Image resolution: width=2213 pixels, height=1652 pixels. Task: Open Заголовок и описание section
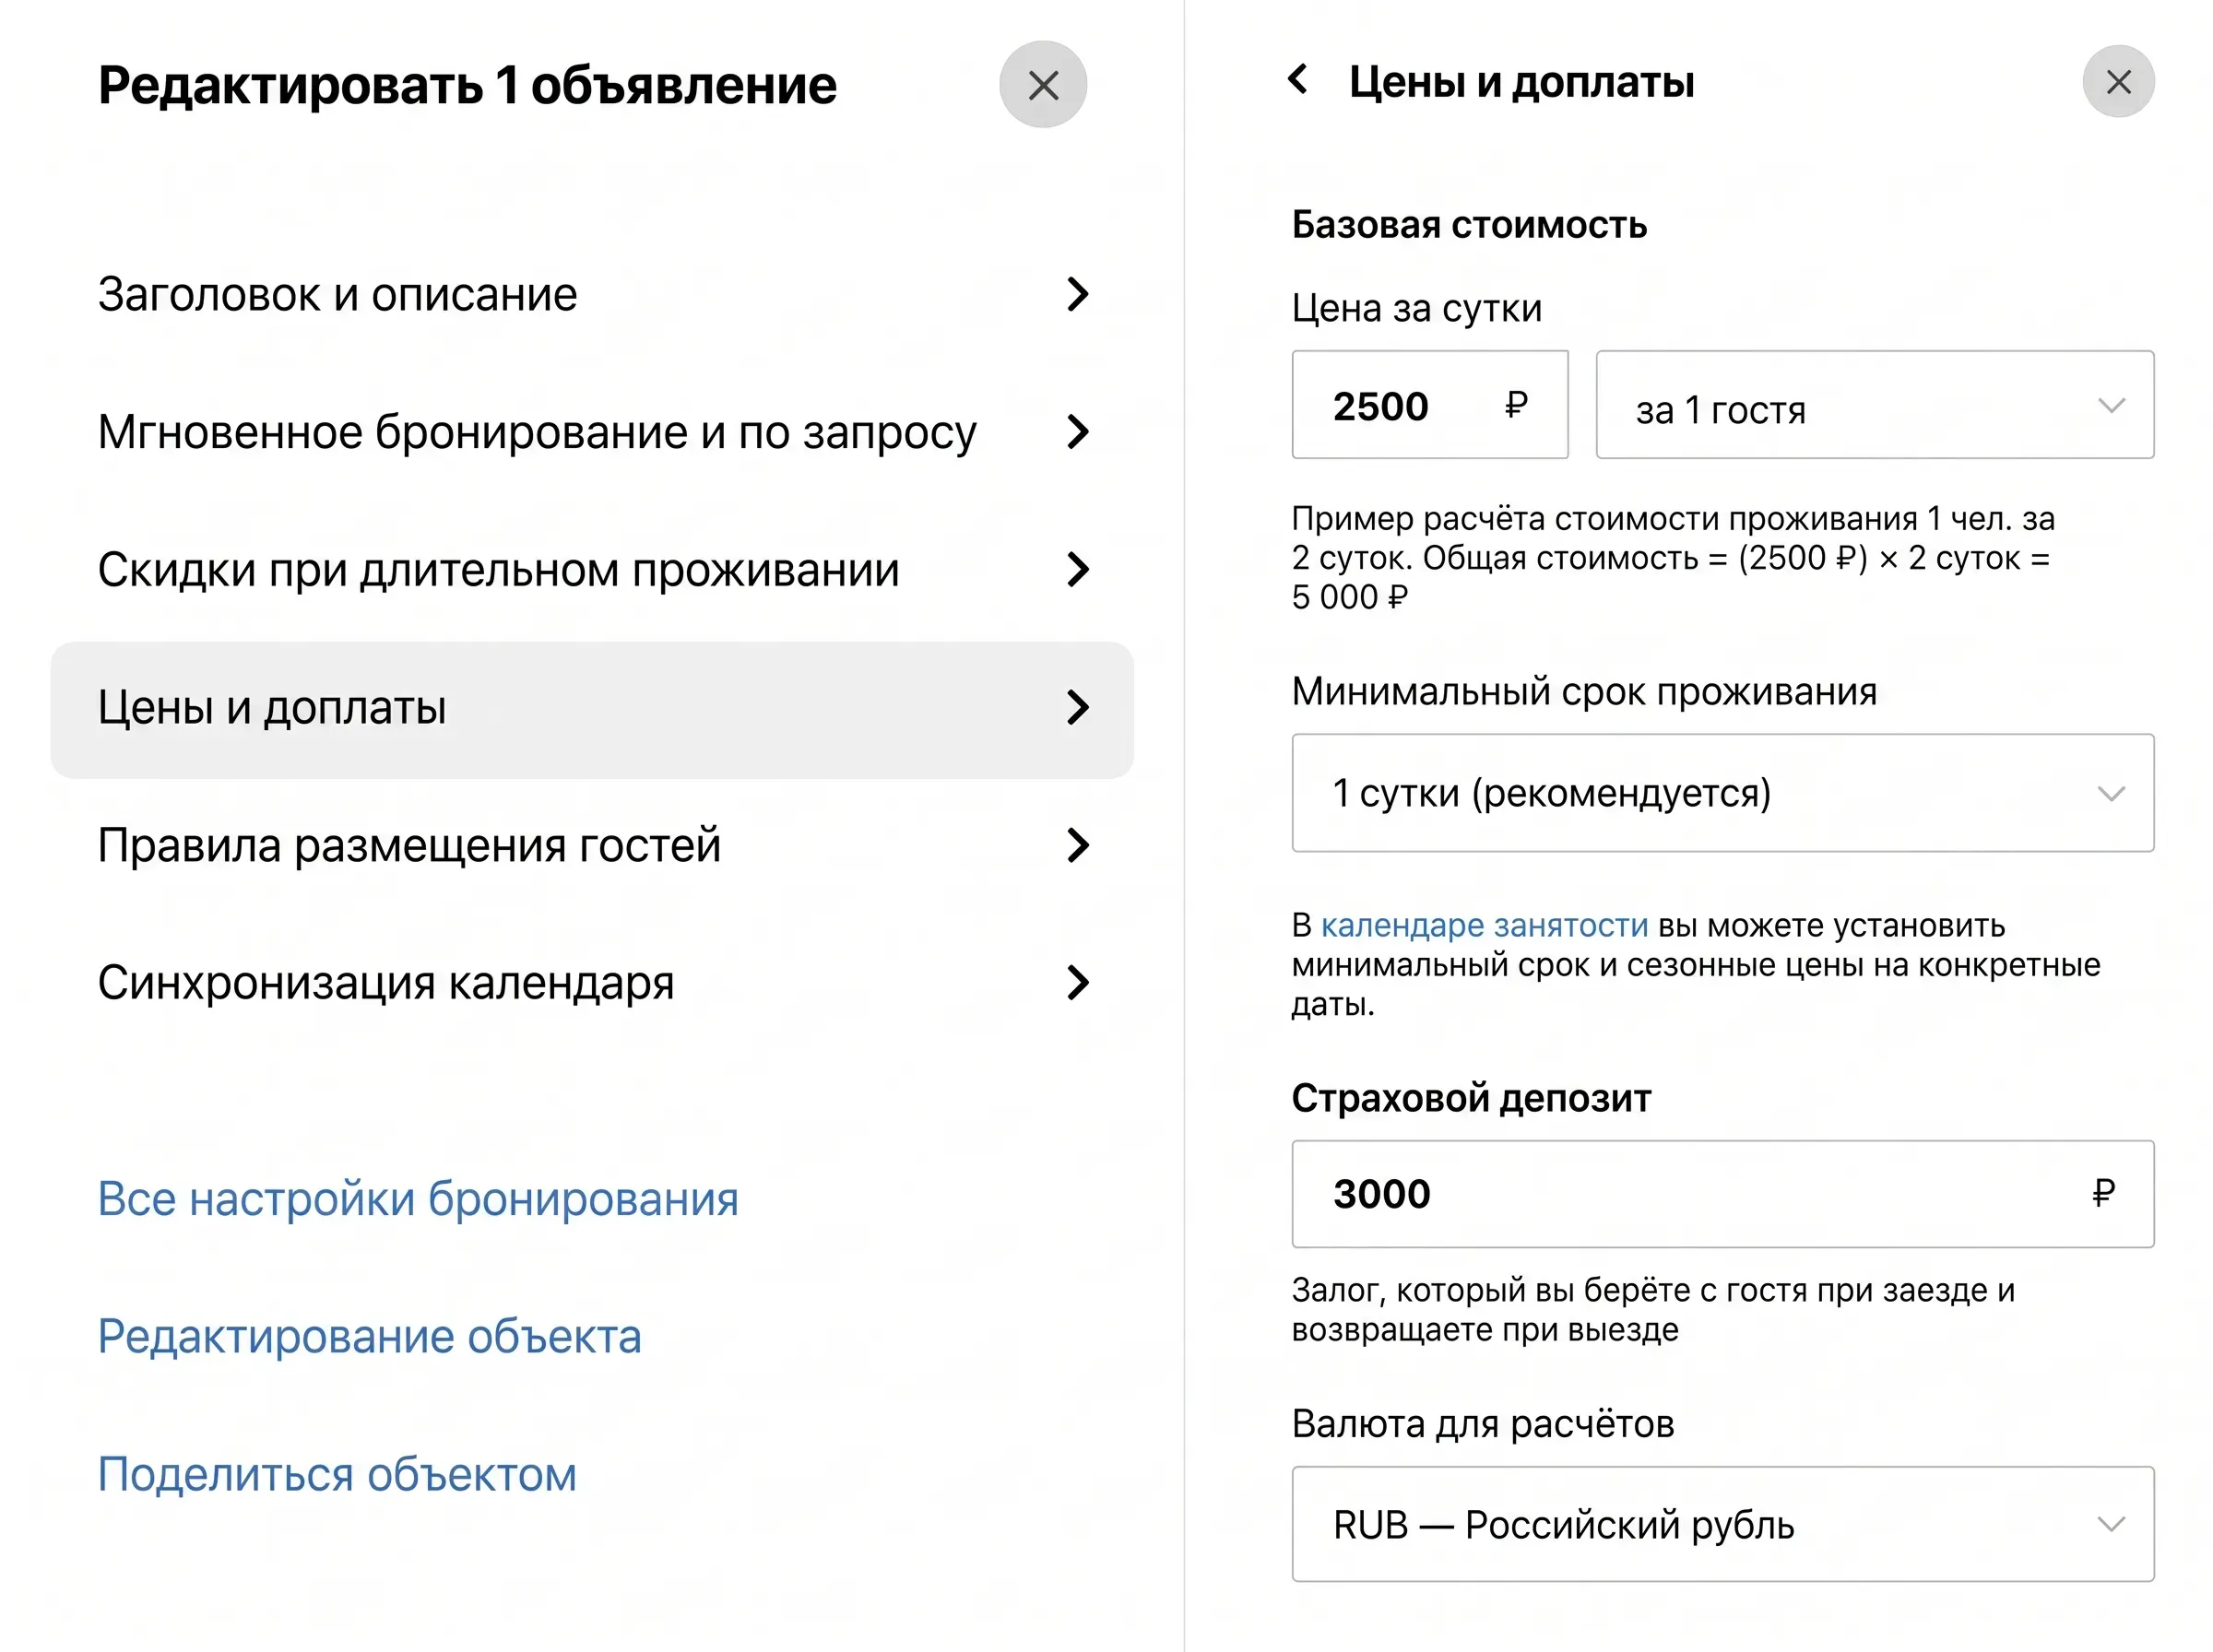tap(592, 294)
